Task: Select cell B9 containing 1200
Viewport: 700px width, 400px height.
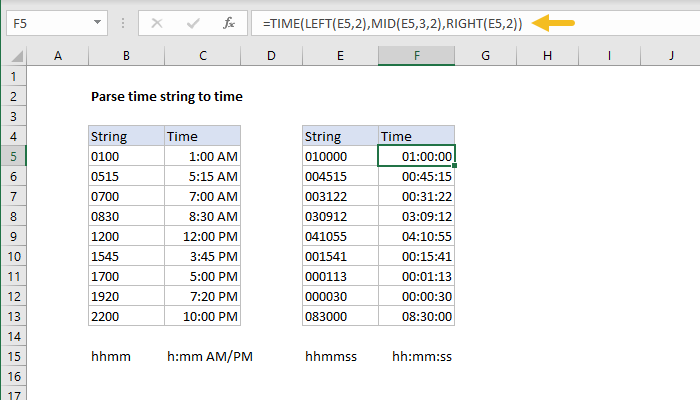Action: 125,235
